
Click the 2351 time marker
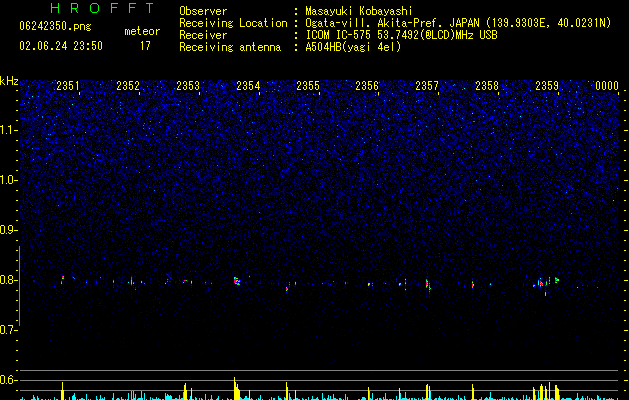pos(68,86)
